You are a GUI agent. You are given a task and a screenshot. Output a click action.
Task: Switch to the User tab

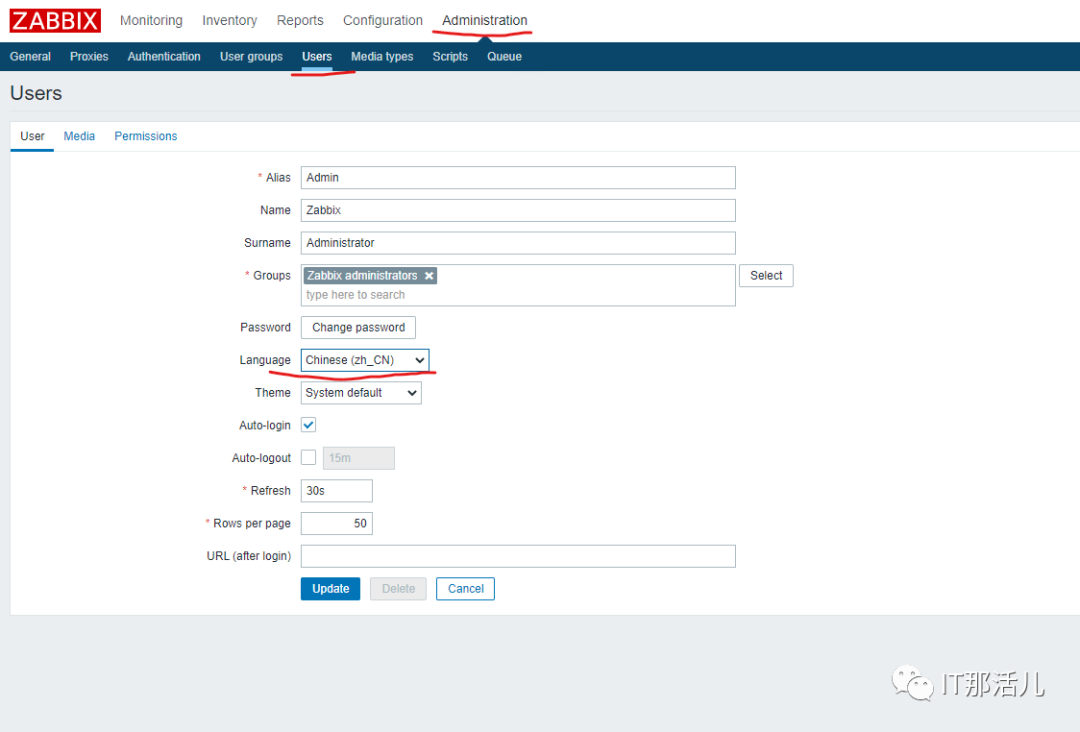point(32,136)
